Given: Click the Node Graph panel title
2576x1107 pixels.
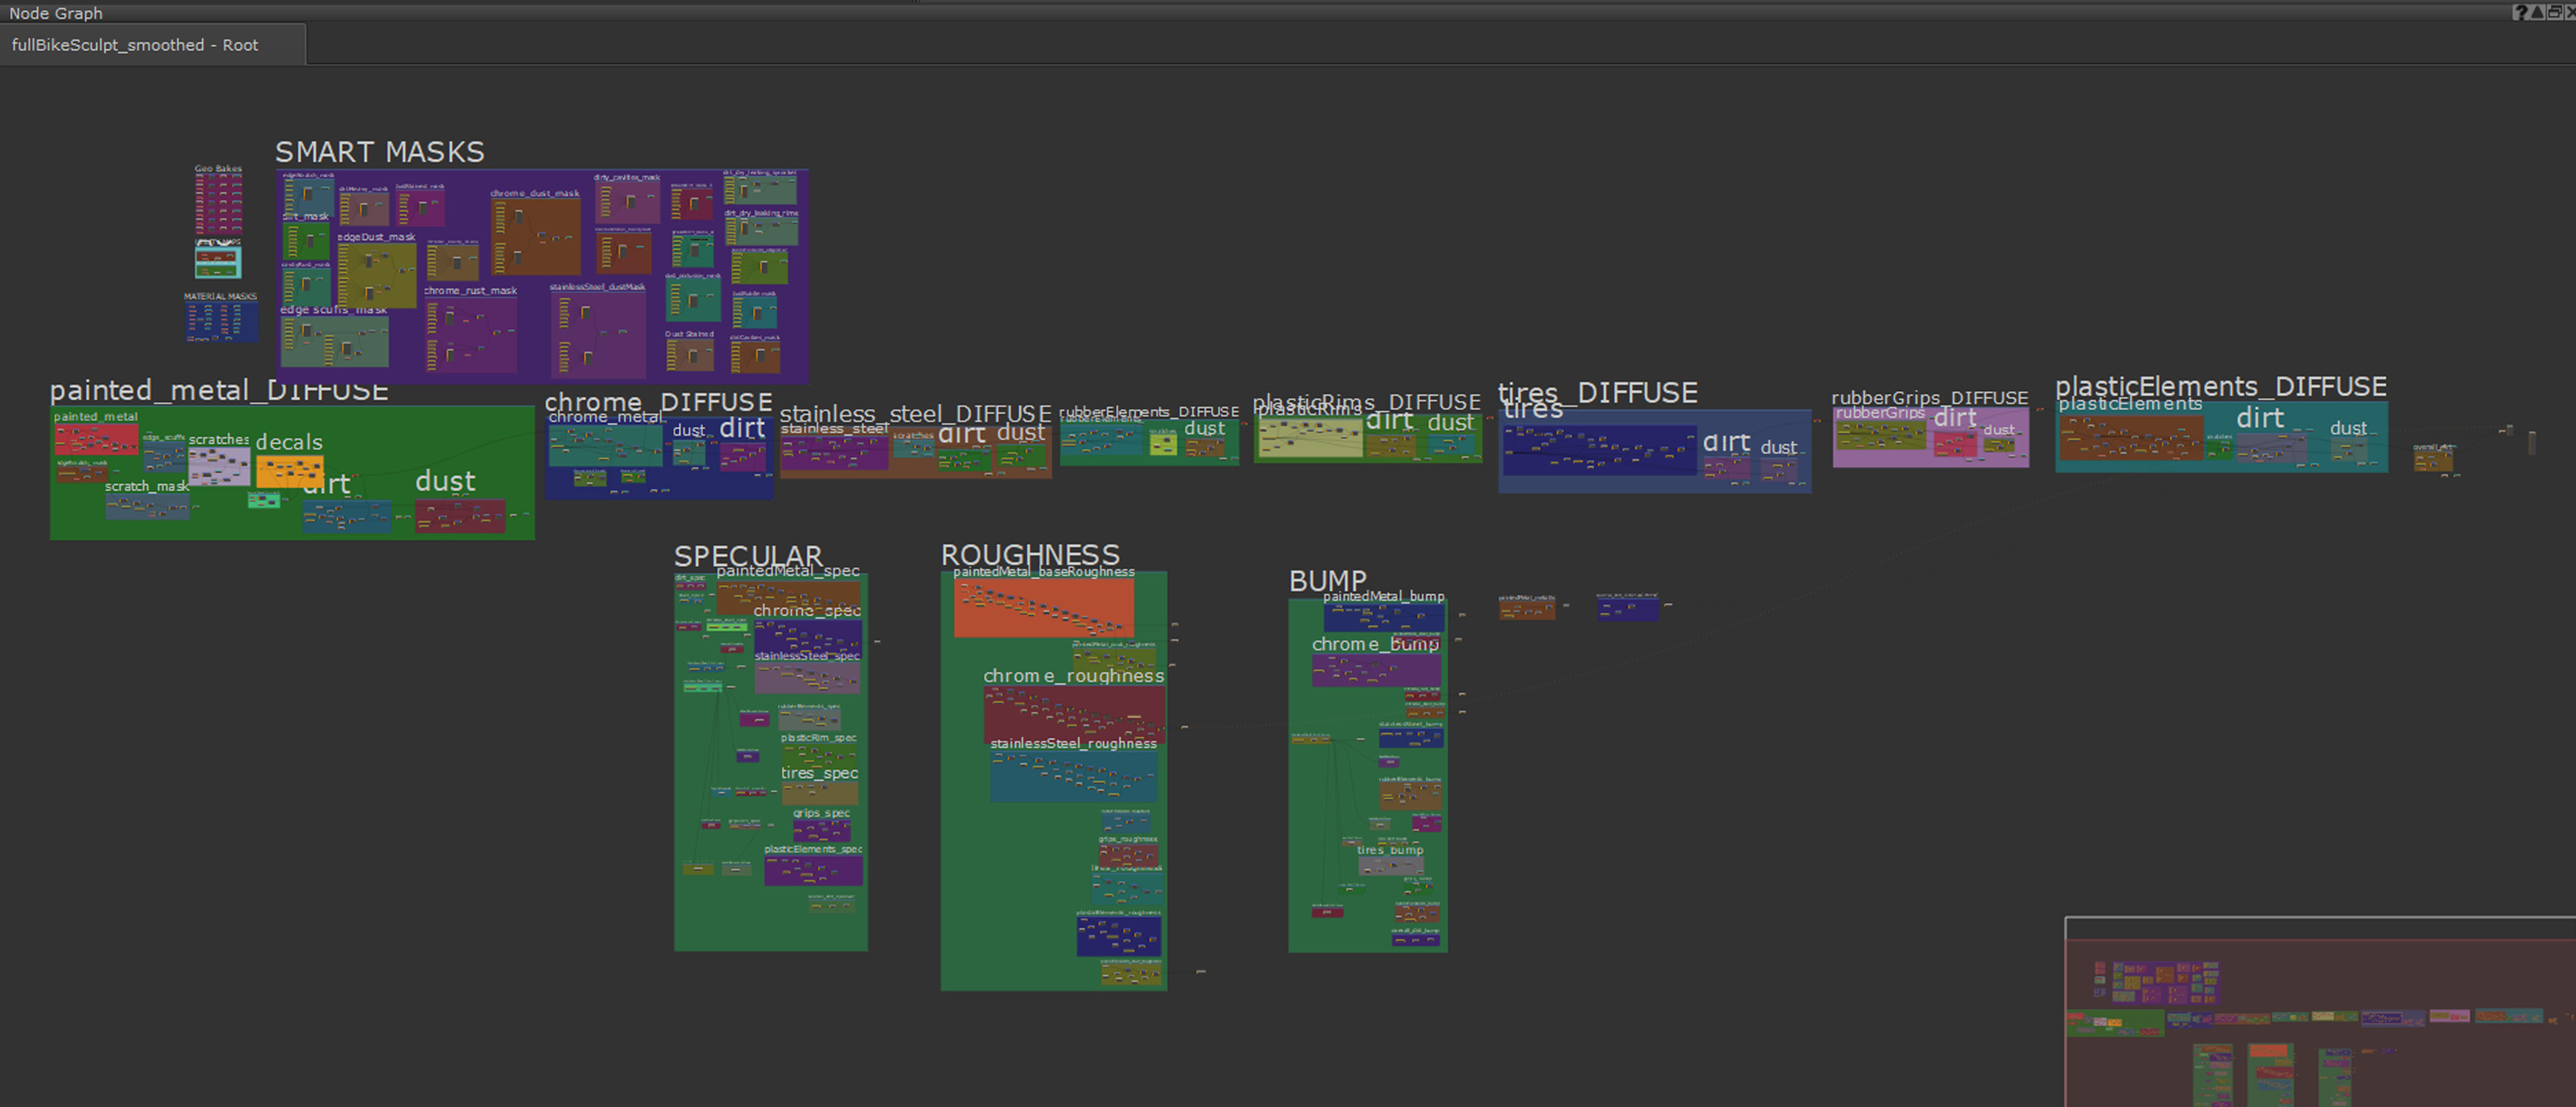Looking at the screenshot, I should [56, 13].
